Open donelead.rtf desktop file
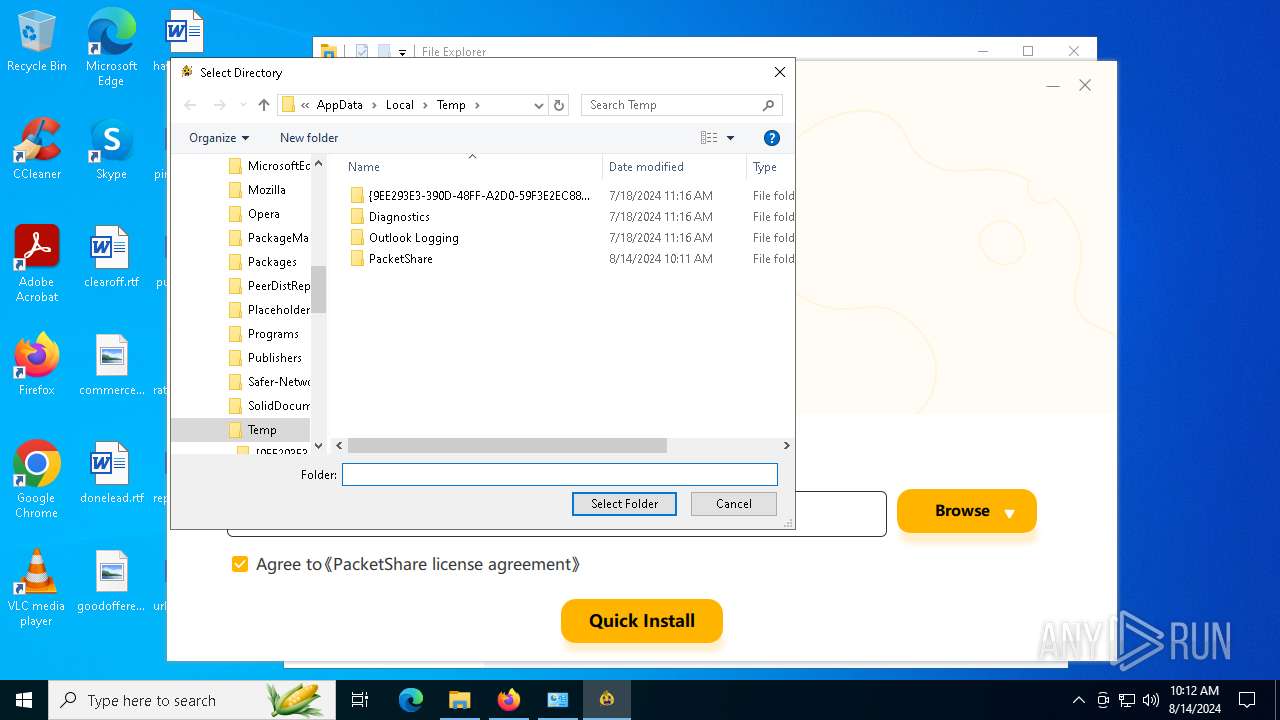This screenshot has width=1280, height=720. 111,473
